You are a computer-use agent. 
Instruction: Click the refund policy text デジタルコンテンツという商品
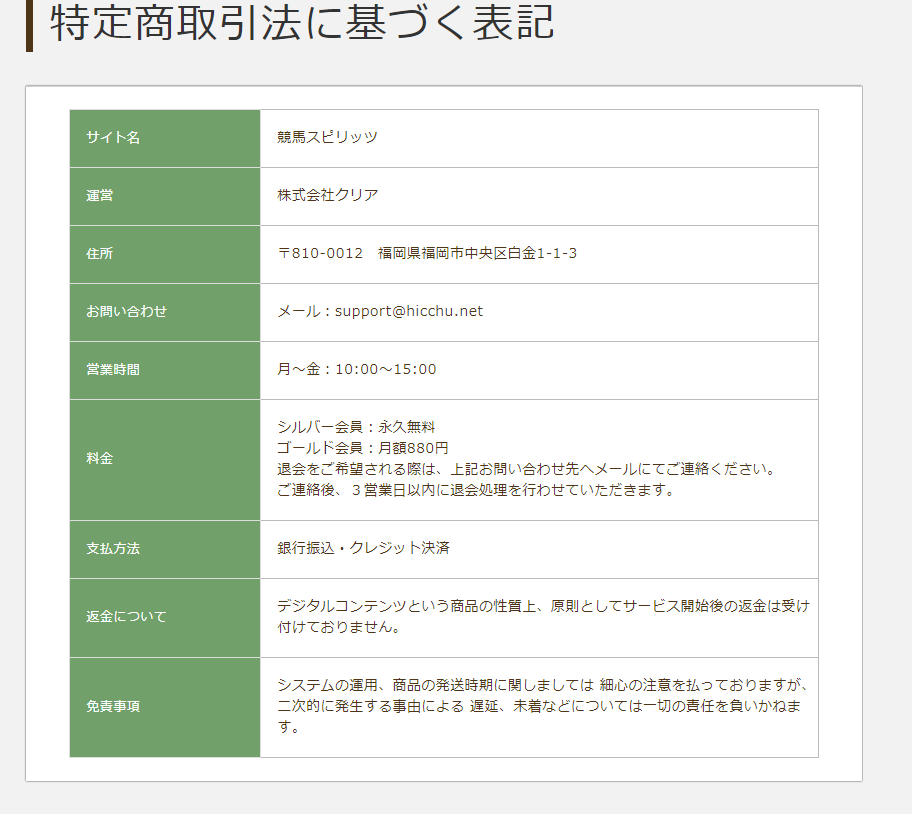543,617
